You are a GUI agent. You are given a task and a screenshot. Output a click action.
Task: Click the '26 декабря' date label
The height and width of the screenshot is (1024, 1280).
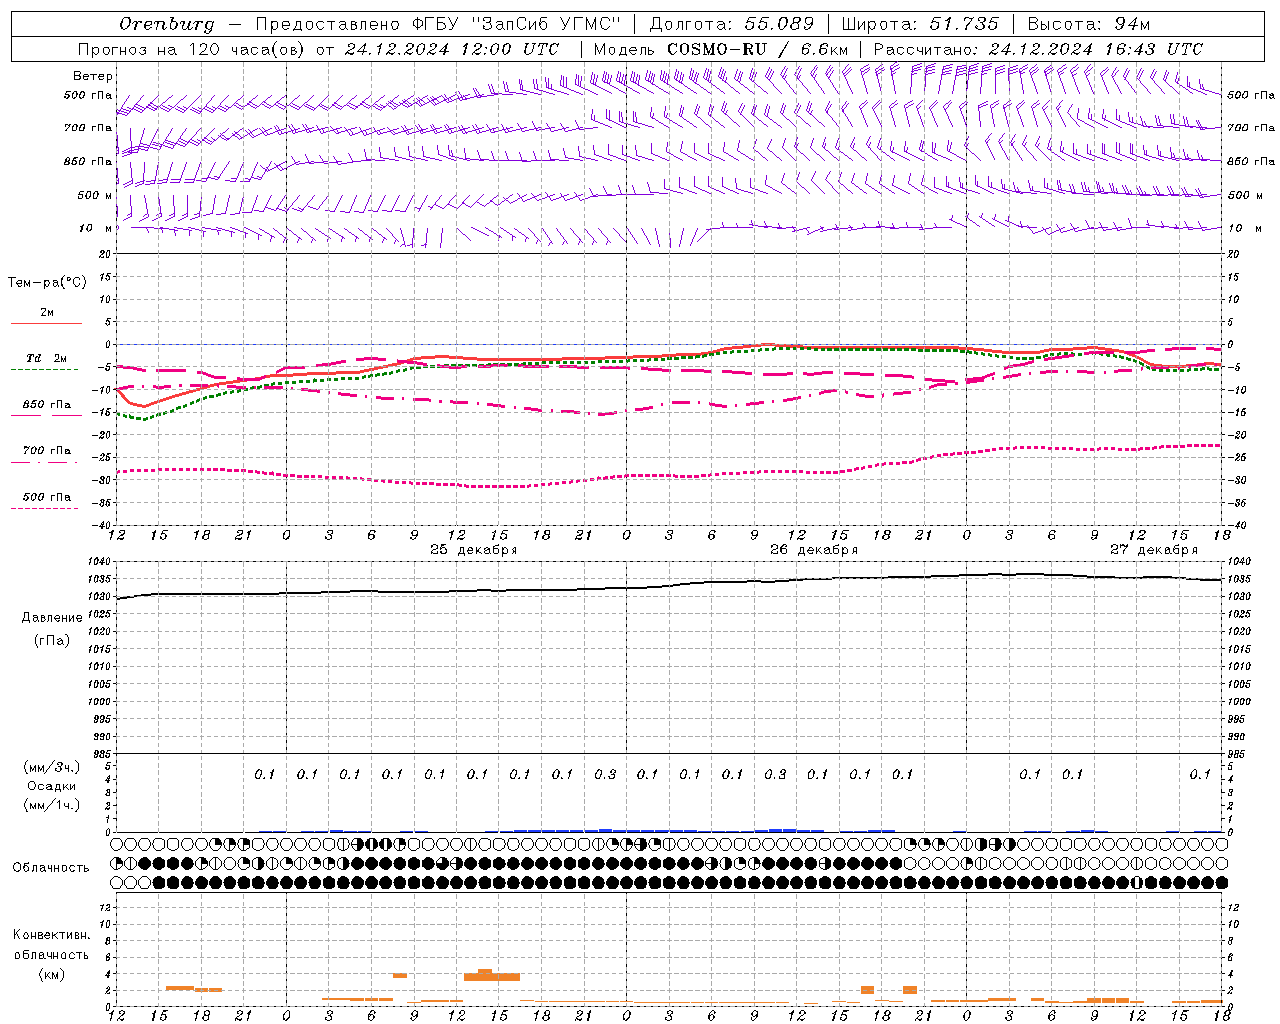(x=814, y=550)
